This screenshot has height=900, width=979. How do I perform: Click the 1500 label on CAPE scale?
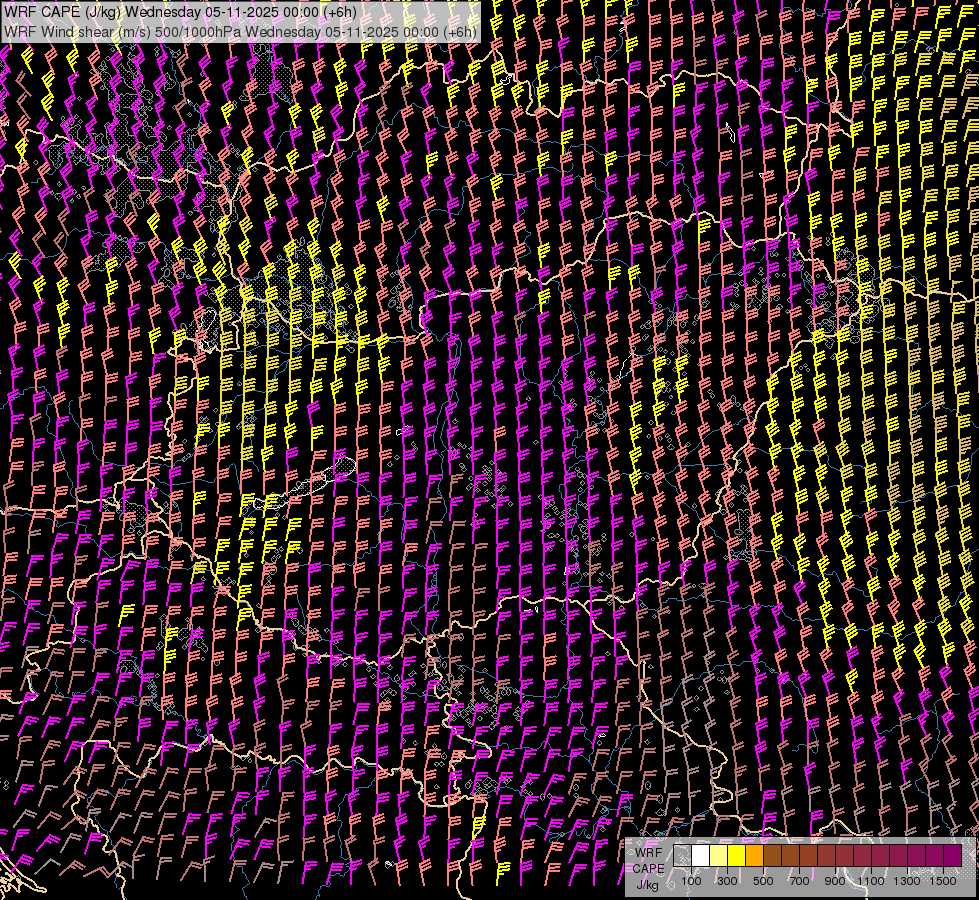pos(943,881)
